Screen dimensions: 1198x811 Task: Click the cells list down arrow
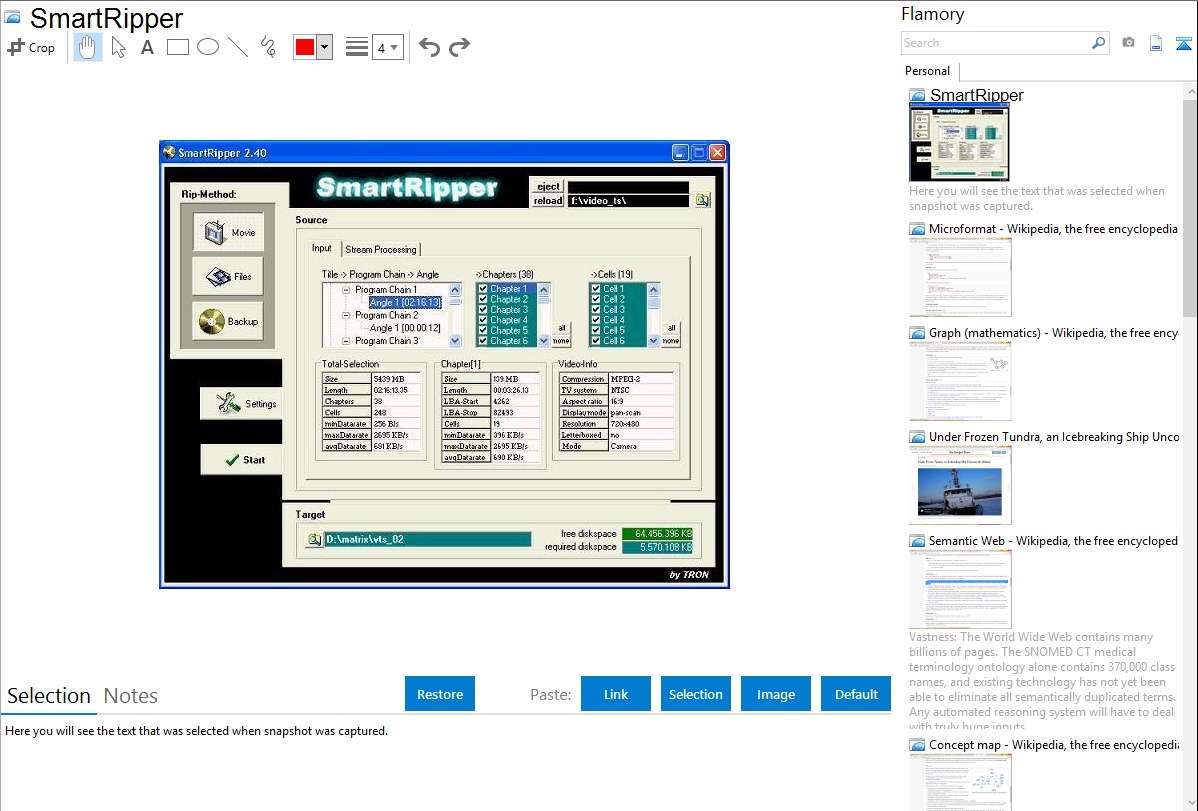653,341
